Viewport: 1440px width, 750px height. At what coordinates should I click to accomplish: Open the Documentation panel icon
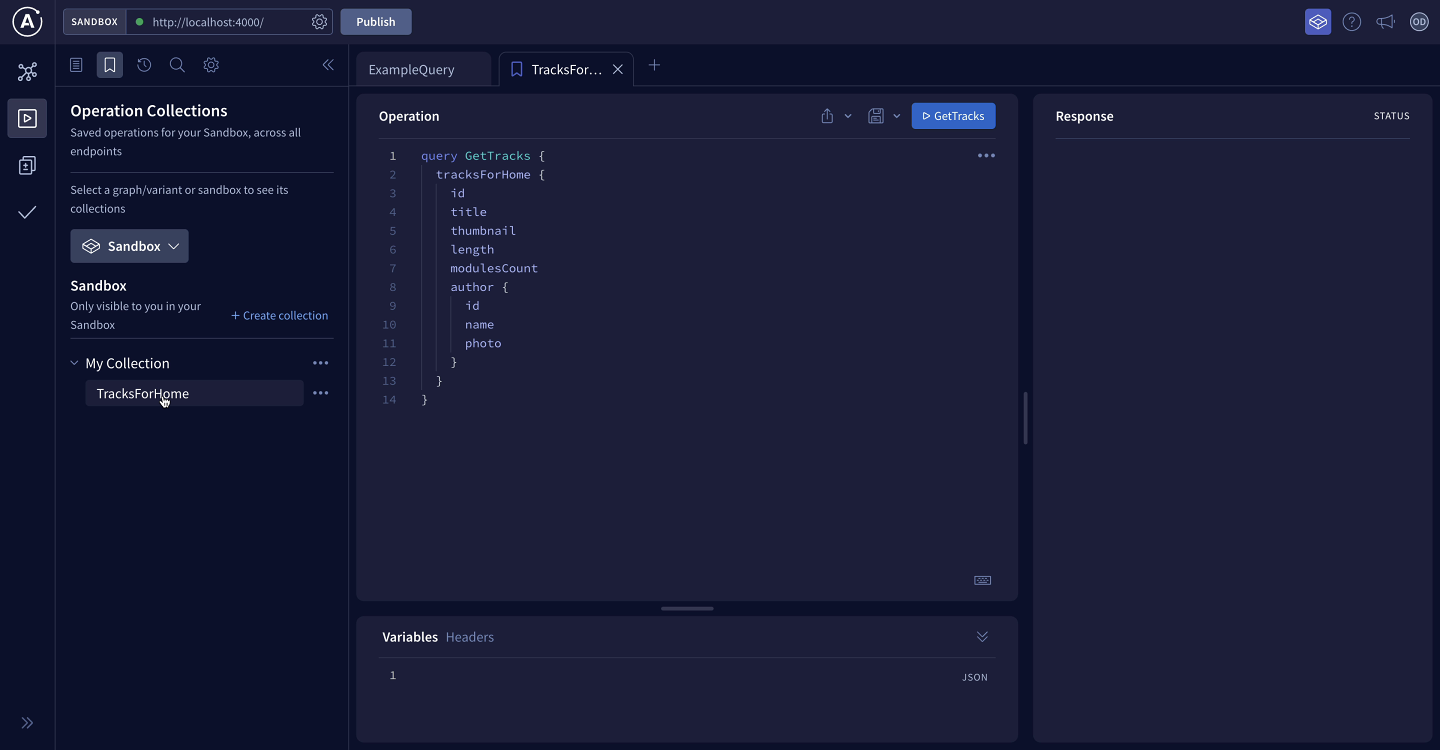(x=76, y=65)
